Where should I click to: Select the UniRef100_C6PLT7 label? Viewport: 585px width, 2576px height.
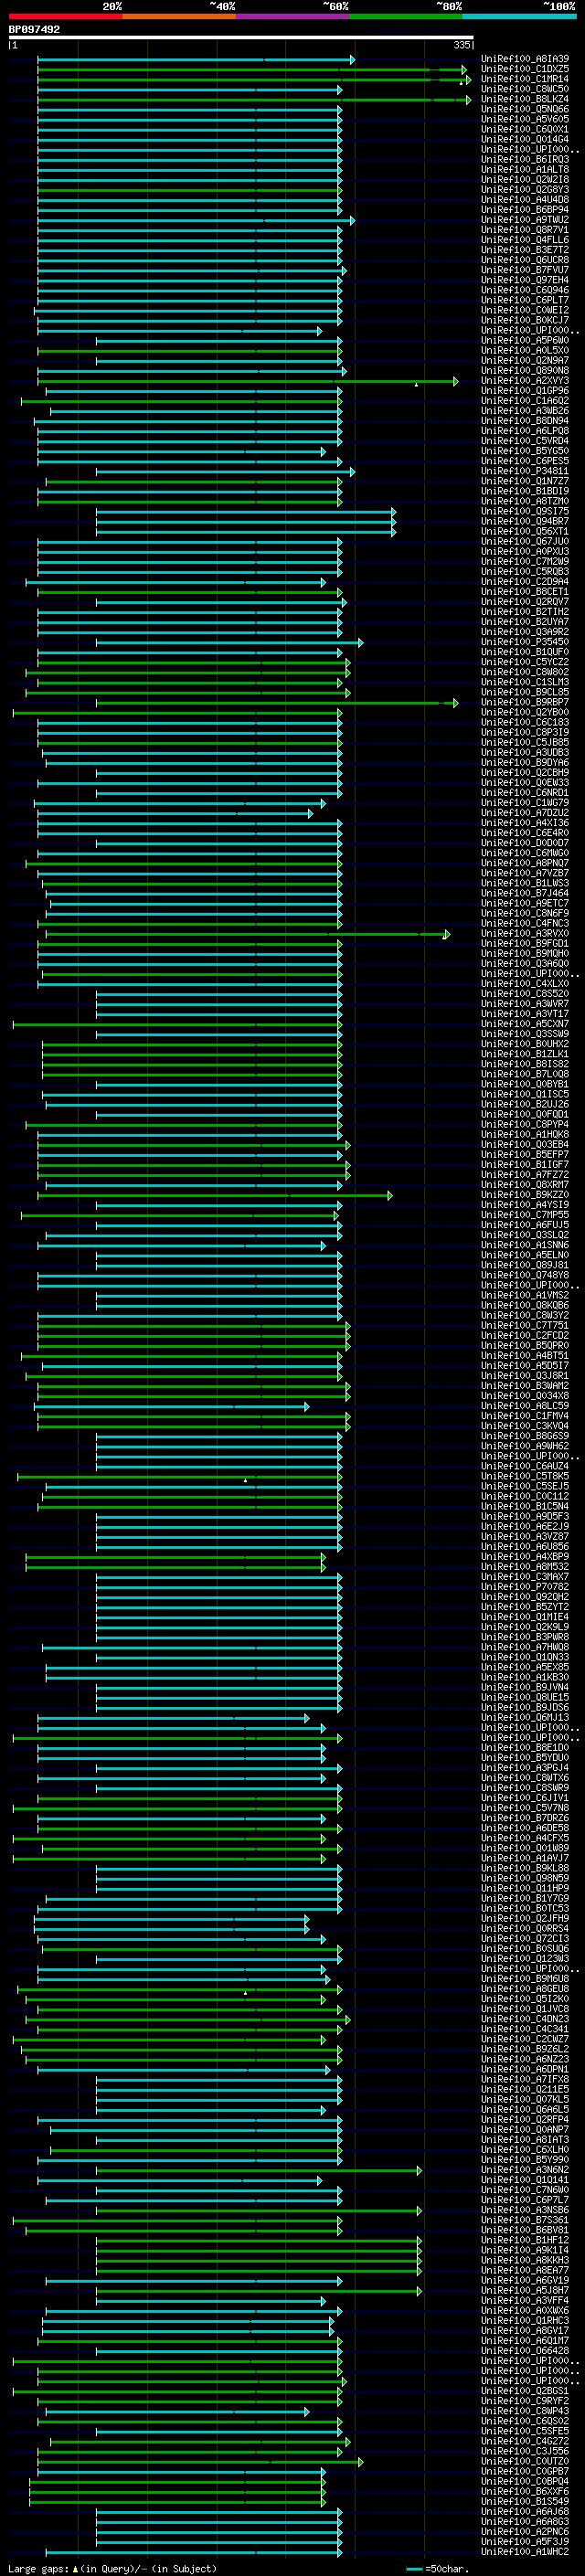click(525, 300)
